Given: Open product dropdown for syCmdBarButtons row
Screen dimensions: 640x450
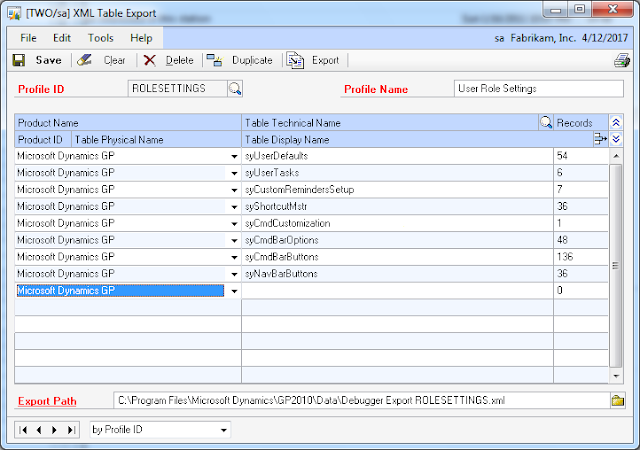Looking at the screenshot, I should [x=234, y=257].
